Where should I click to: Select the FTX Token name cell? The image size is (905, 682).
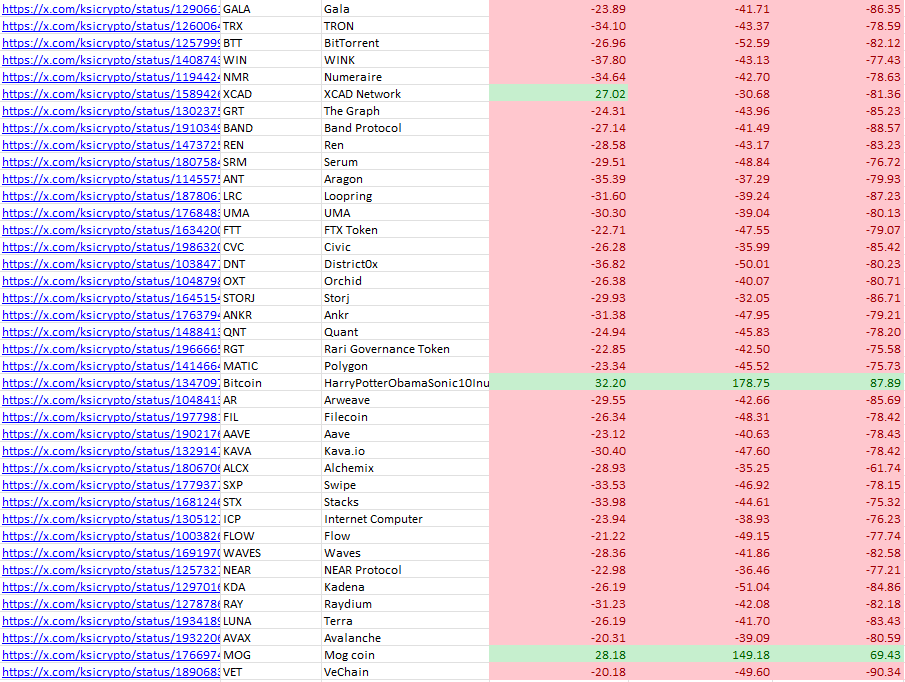[405, 230]
